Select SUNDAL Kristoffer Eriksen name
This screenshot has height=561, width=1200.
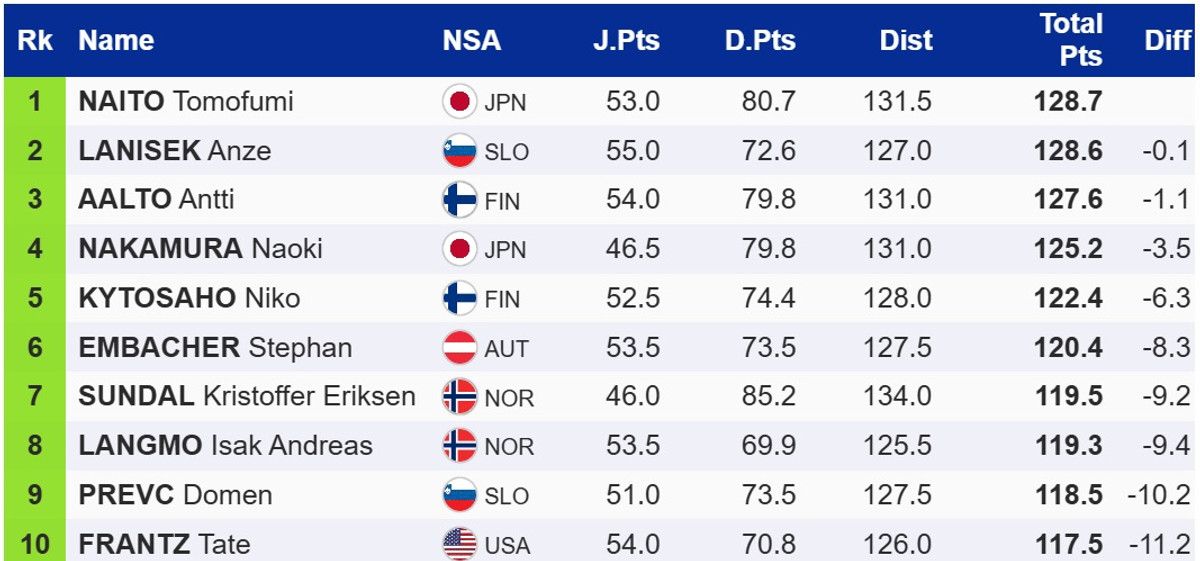pos(247,397)
